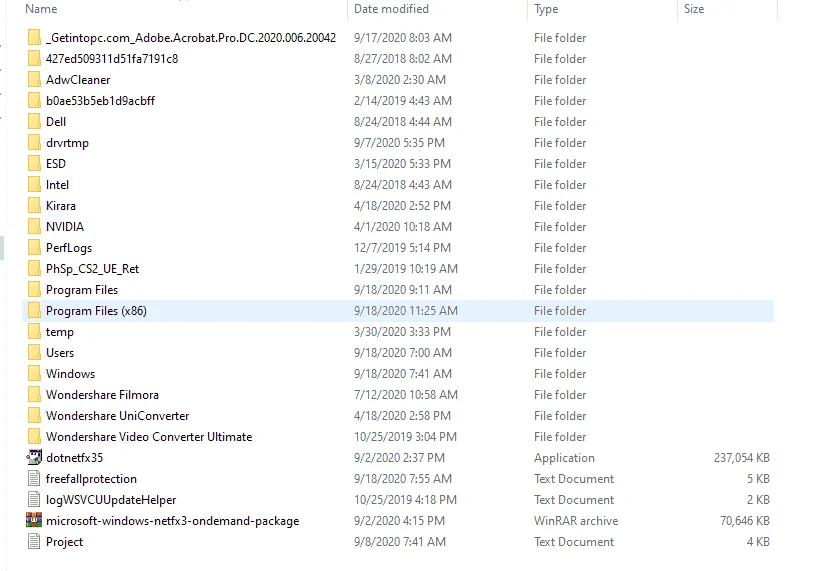This screenshot has width=814, height=571.
Task: Sort by the Type column header
Action: pos(546,9)
